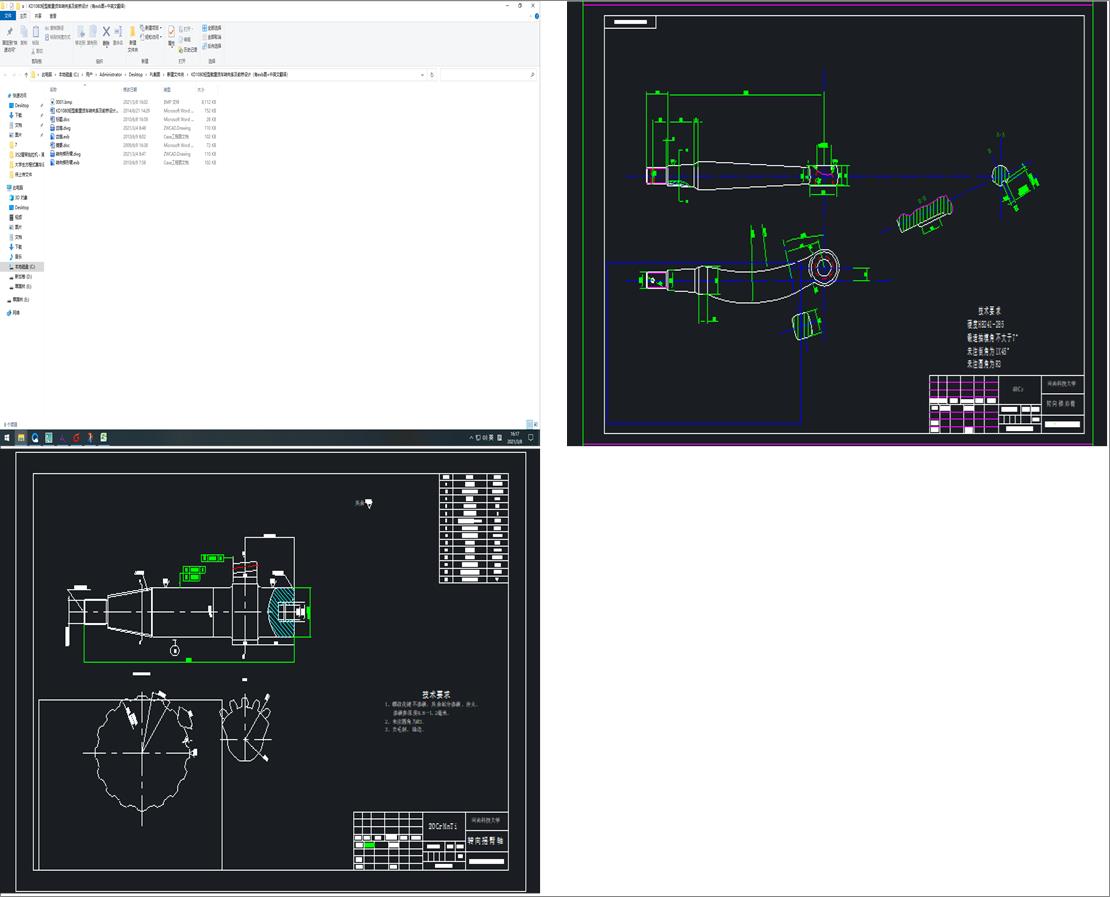
Task: Click the Up one level arrow button
Action: [x=26, y=74]
